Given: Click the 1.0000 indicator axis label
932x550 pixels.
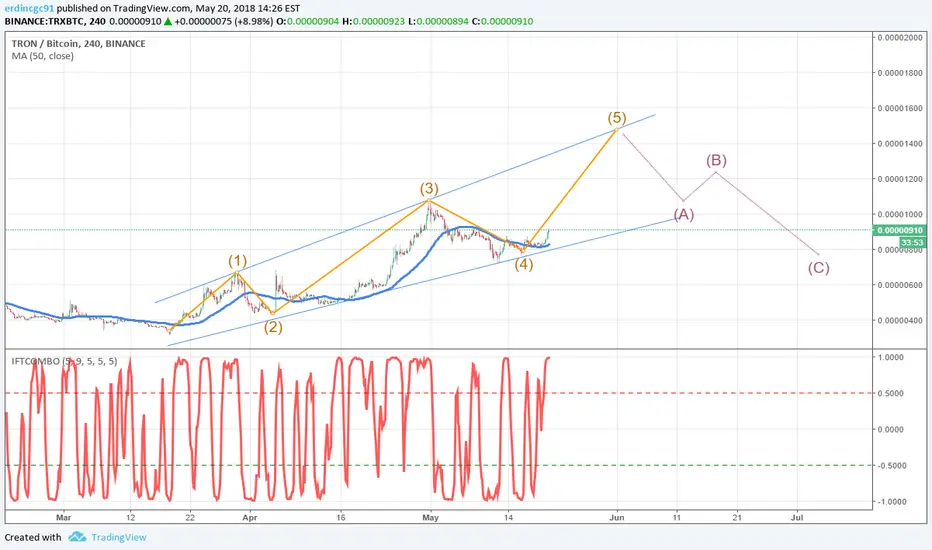Looking at the screenshot, I should click(890, 357).
